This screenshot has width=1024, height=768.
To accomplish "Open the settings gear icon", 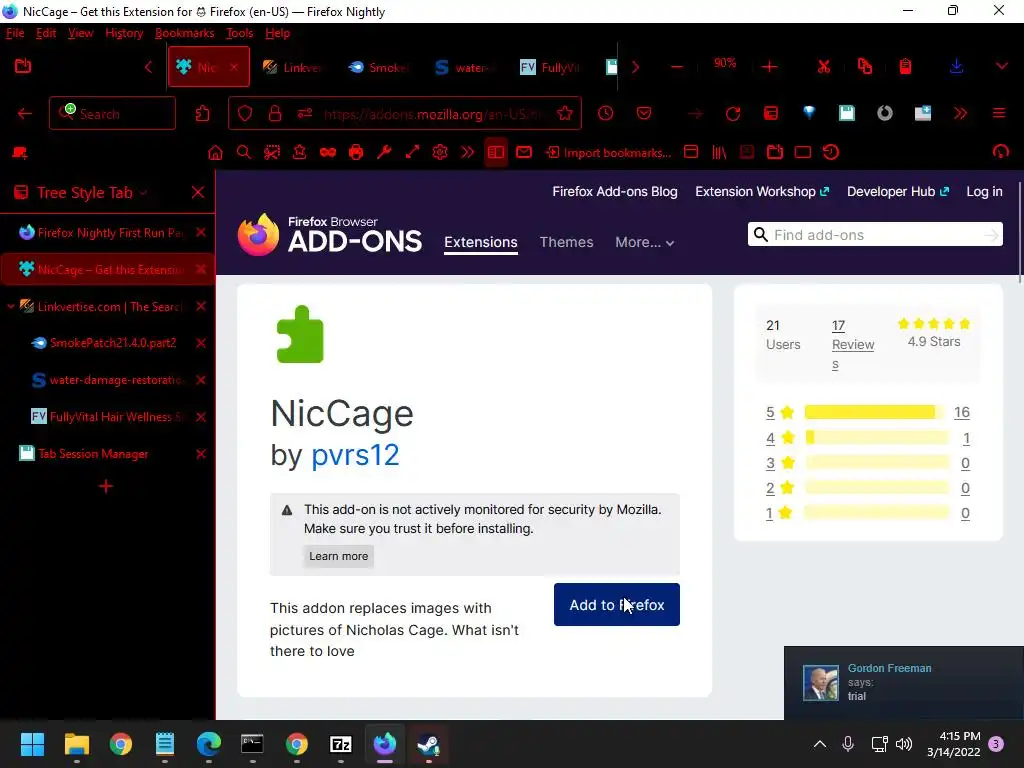I will click(x=440, y=153).
